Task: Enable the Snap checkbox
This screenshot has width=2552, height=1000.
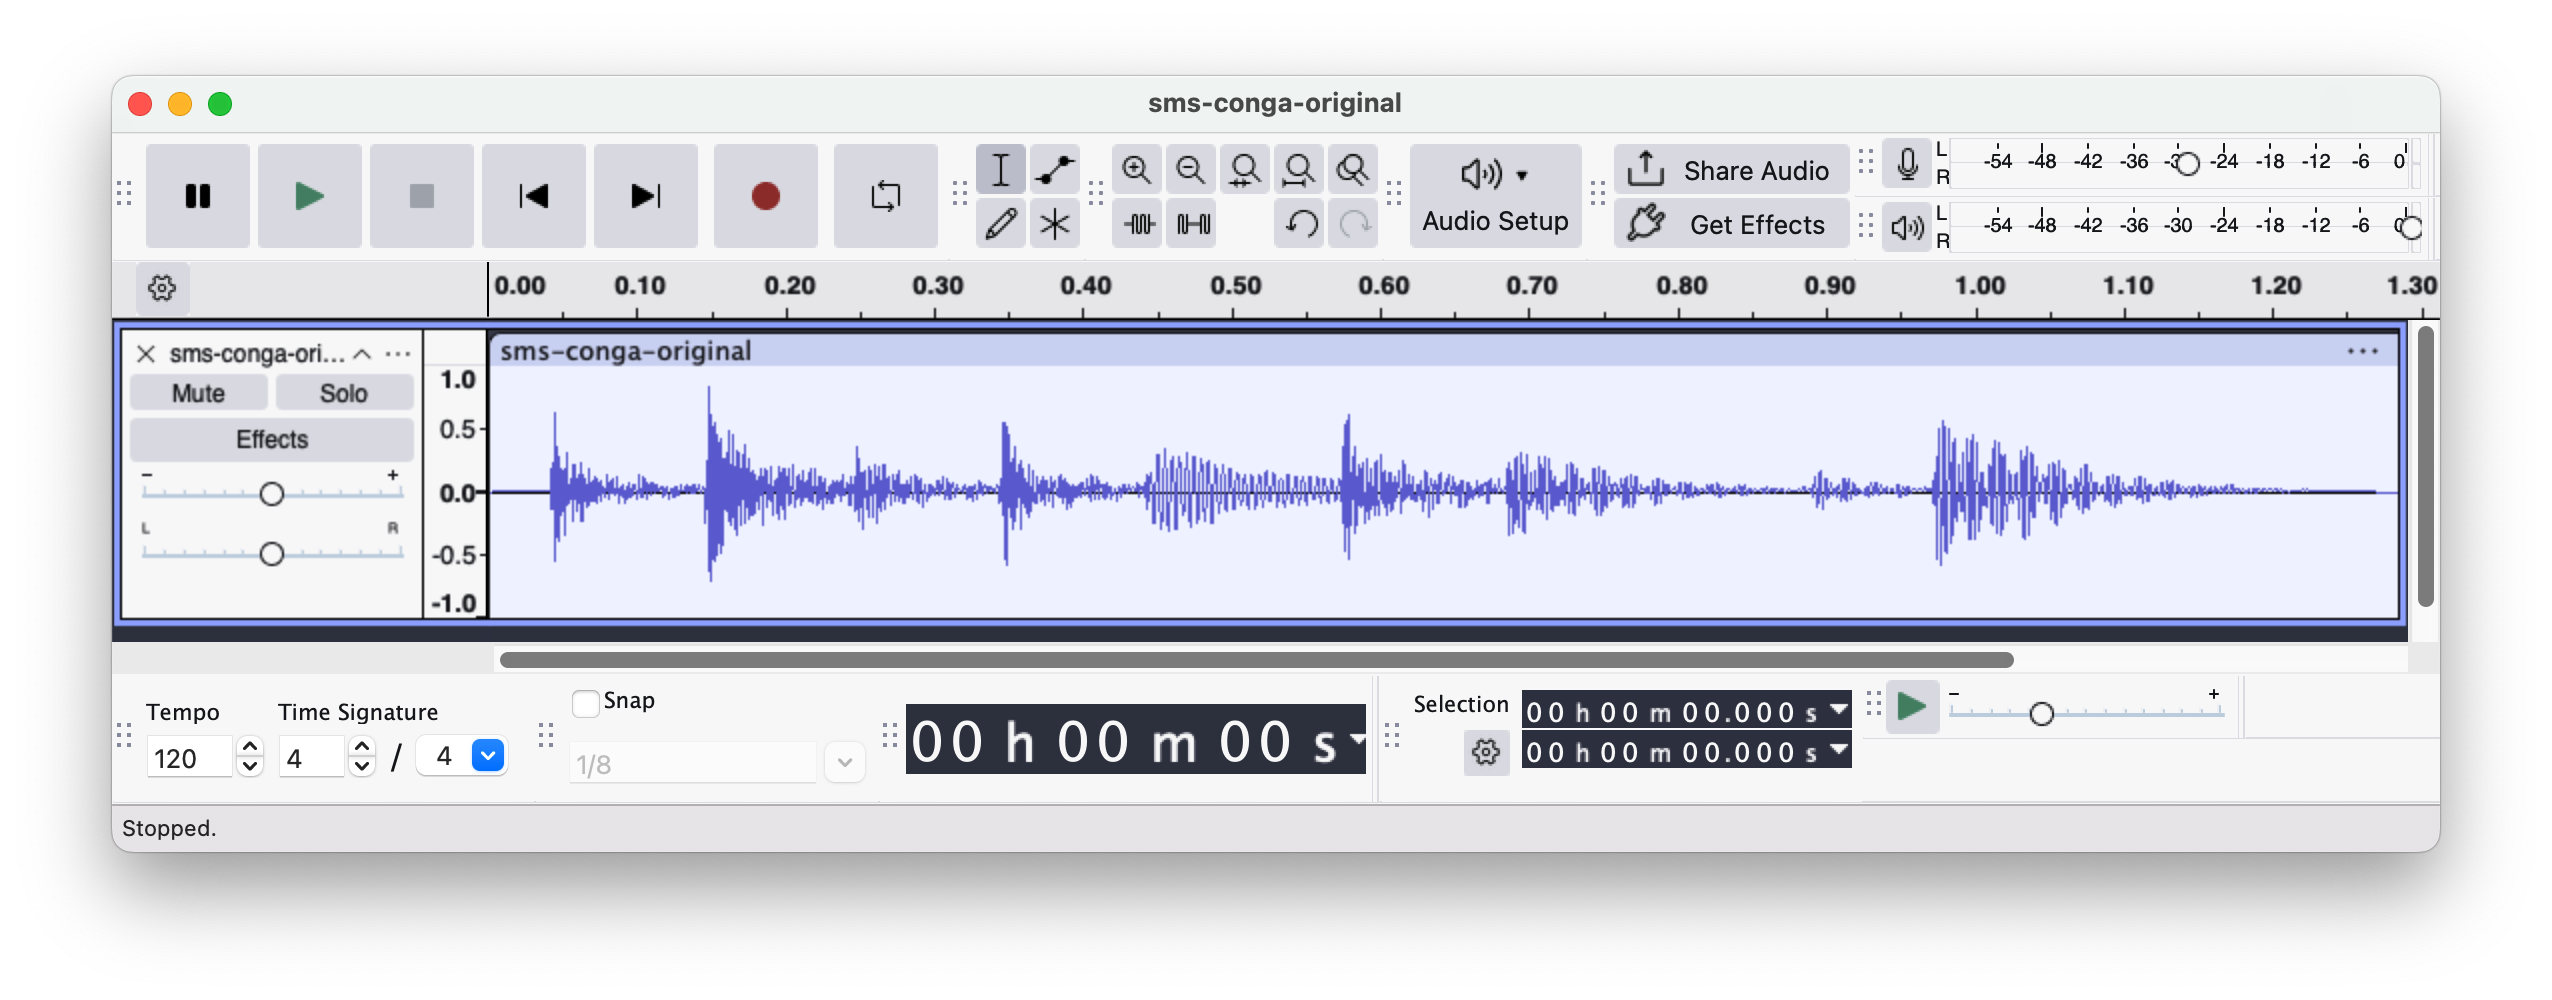Action: point(586,703)
